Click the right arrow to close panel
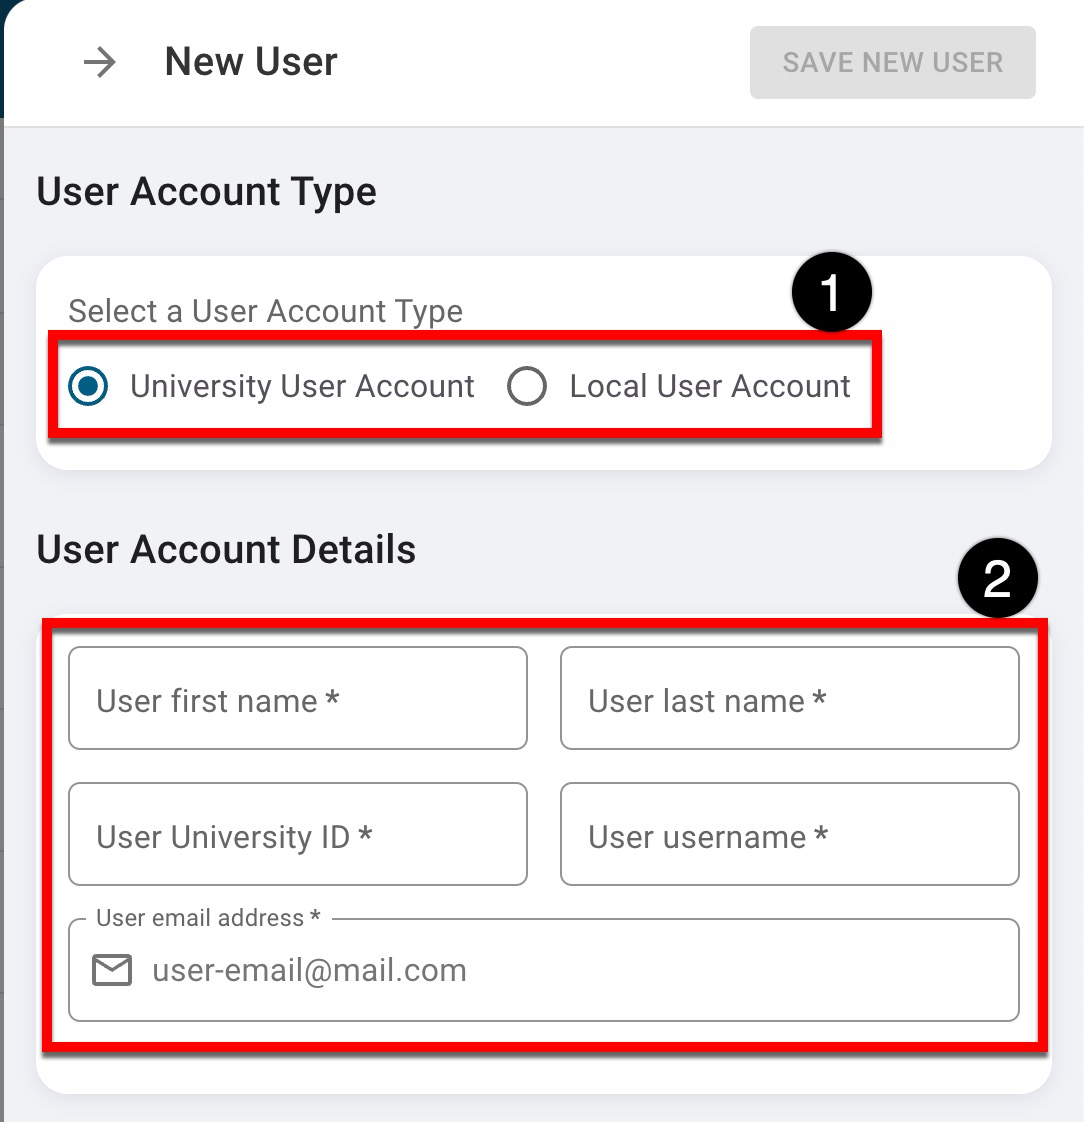 99,63
